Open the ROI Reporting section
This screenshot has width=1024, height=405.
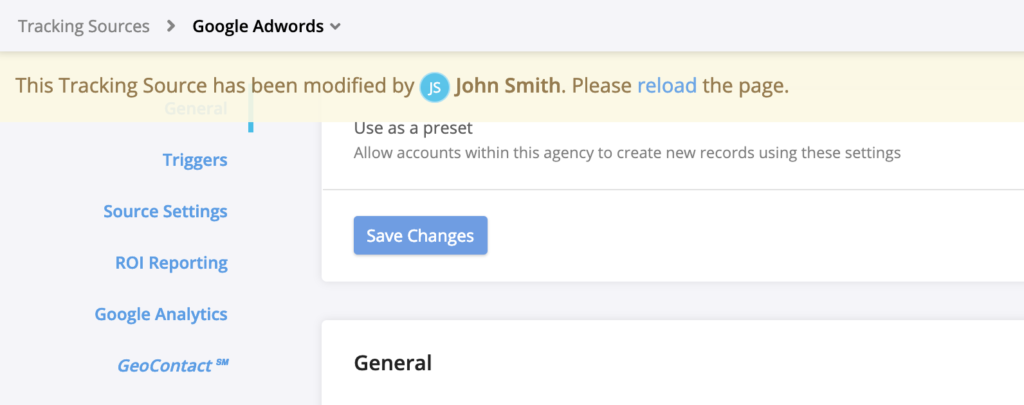click(171, 264)
